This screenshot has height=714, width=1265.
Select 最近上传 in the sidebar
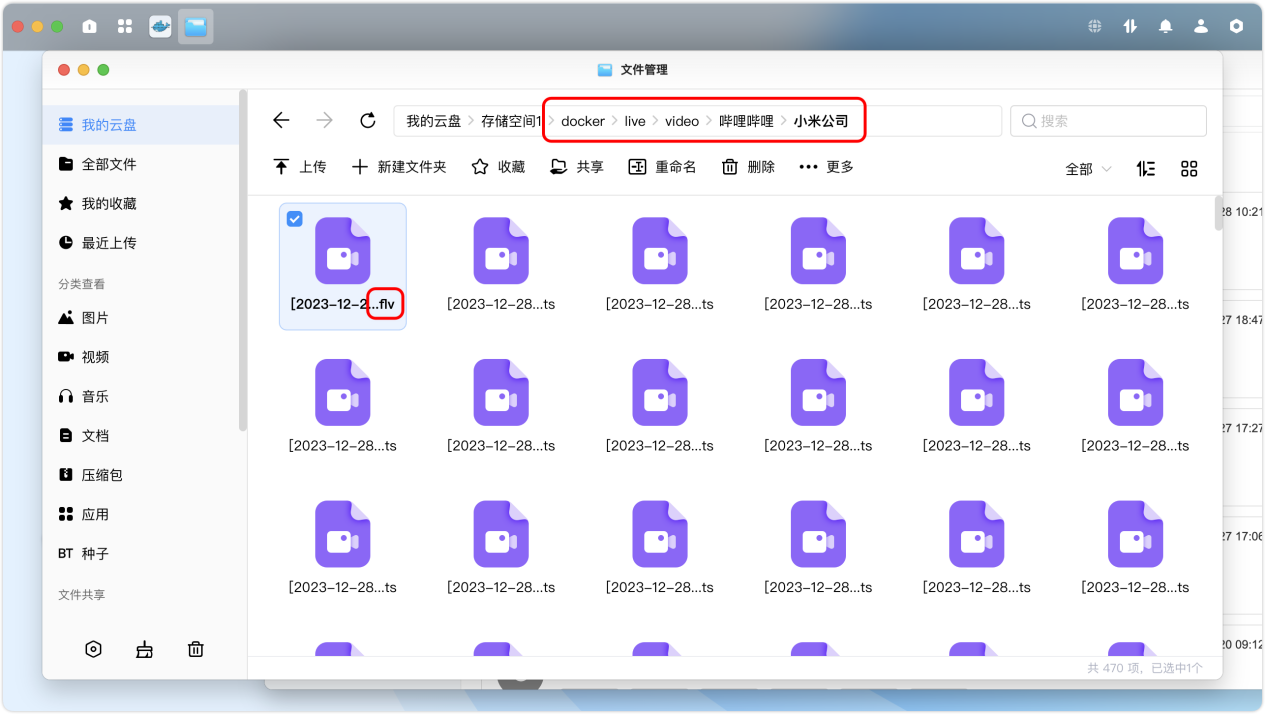coord(100,242)
